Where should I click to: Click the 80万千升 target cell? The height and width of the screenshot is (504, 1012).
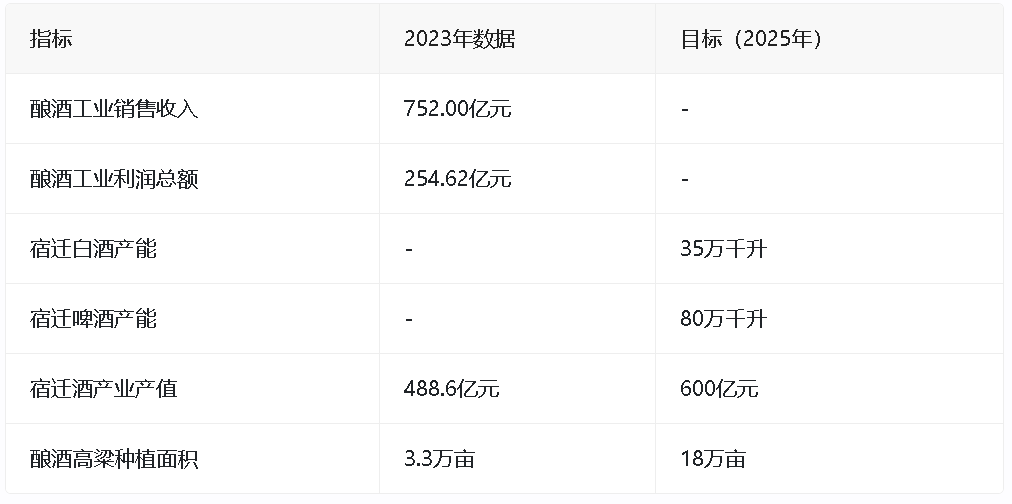click(x=722, y=319)
